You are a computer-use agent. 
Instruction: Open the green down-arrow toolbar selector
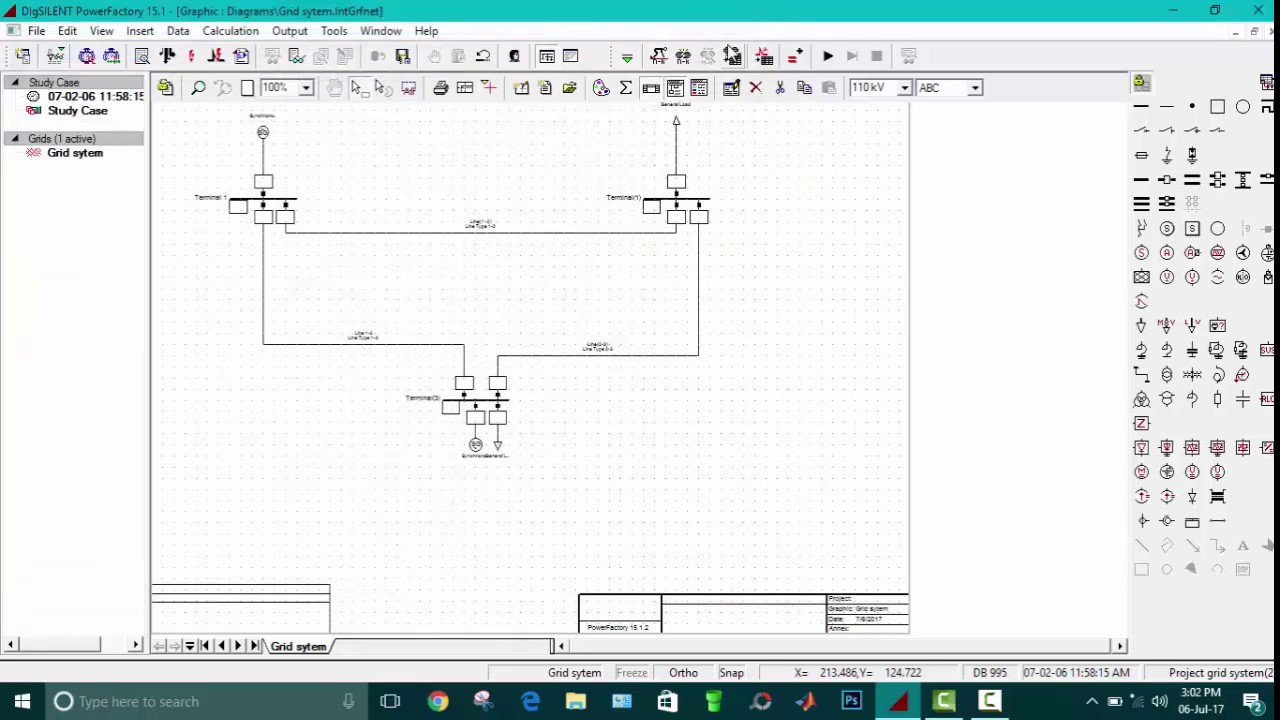[x=627, y=57]
